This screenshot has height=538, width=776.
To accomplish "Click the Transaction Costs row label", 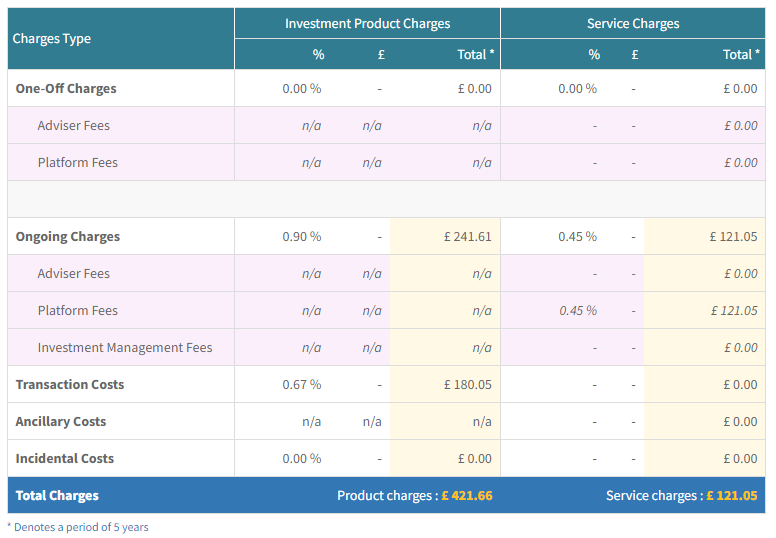I will pyautogui.click(x=70, y=385).
